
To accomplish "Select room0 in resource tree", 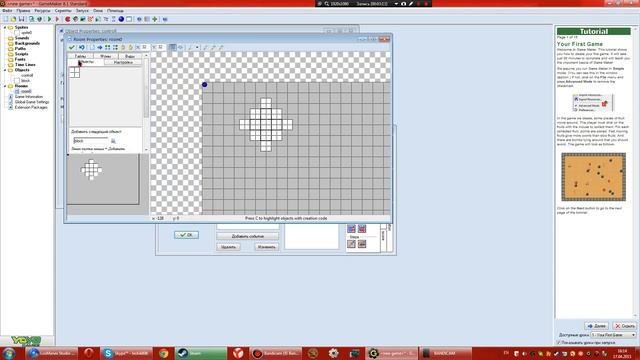I will pos(26,91).
